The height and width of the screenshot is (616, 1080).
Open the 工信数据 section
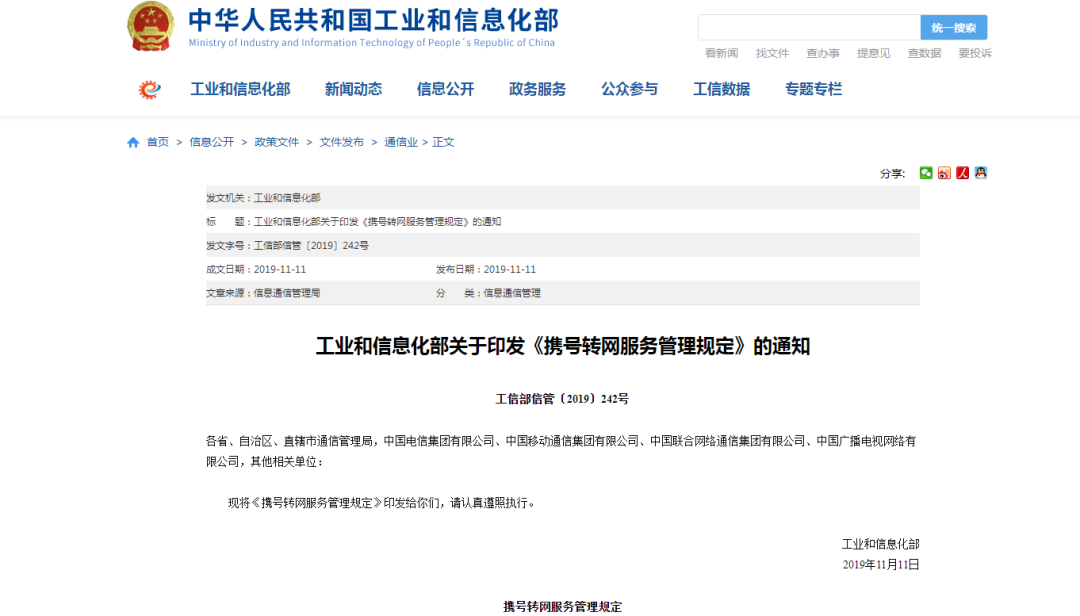click(x=721, y=89)
